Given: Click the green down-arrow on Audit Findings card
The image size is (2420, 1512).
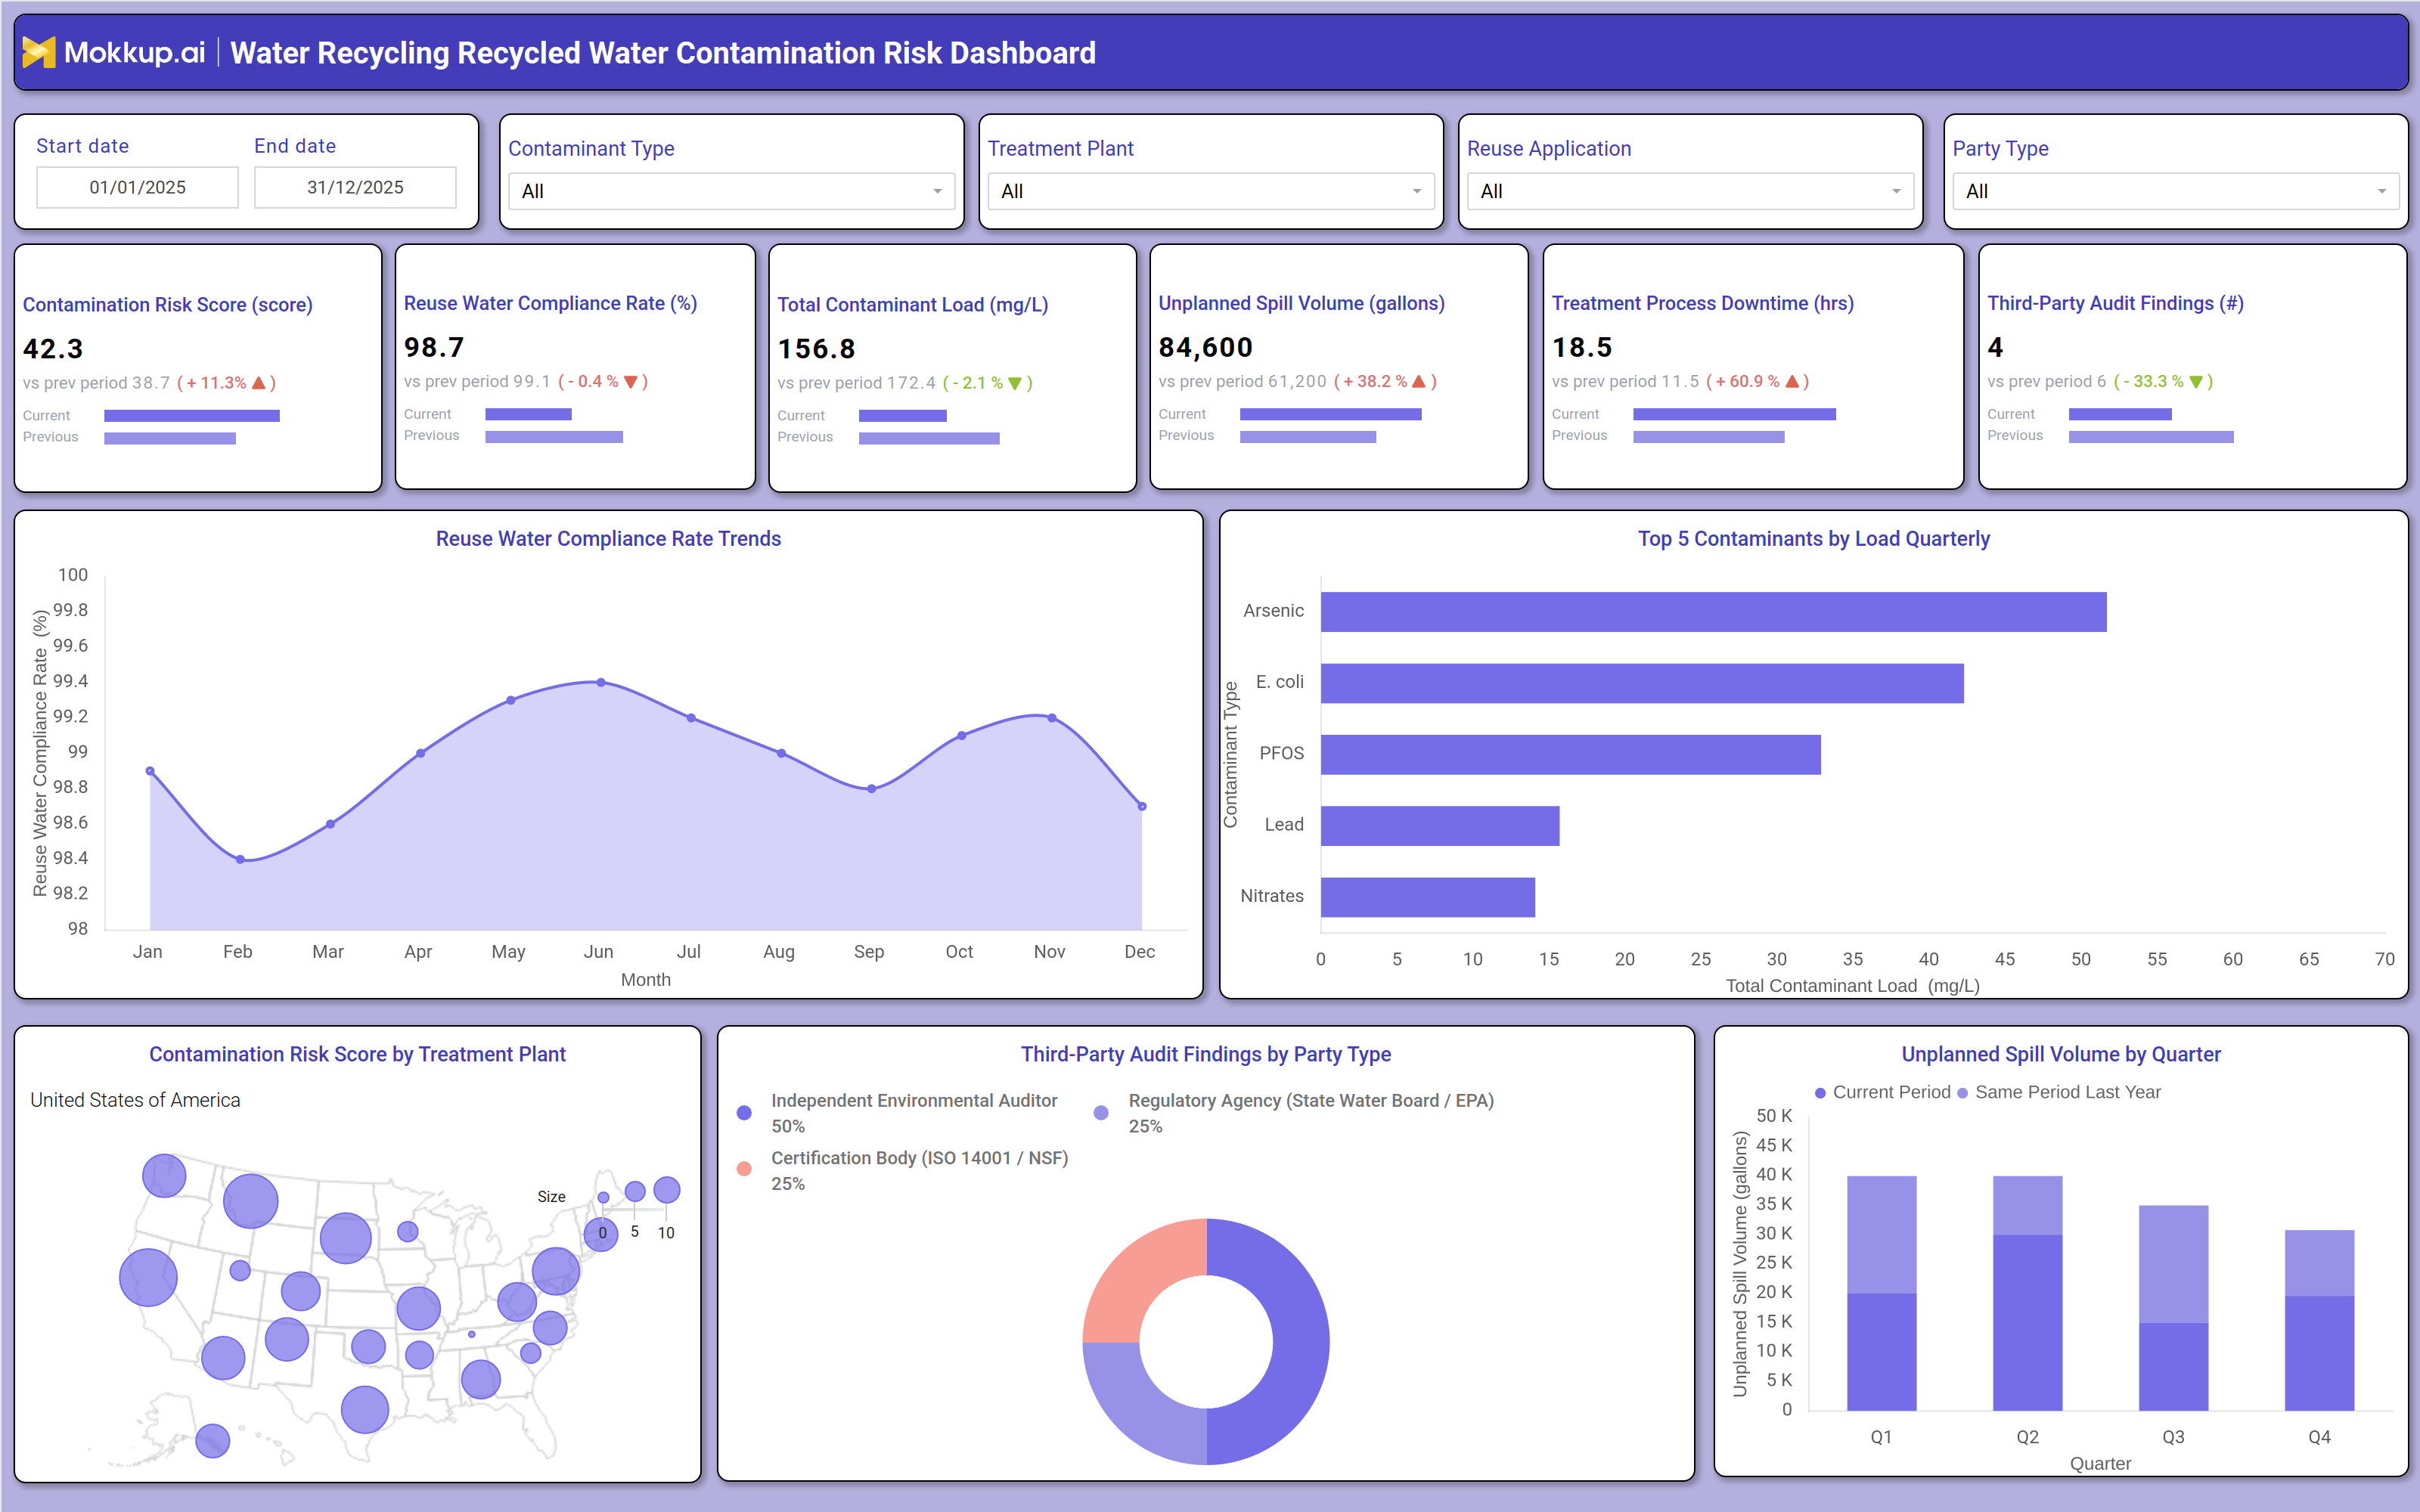Looking at the screenshot, I should click(x=2196, y=382).
